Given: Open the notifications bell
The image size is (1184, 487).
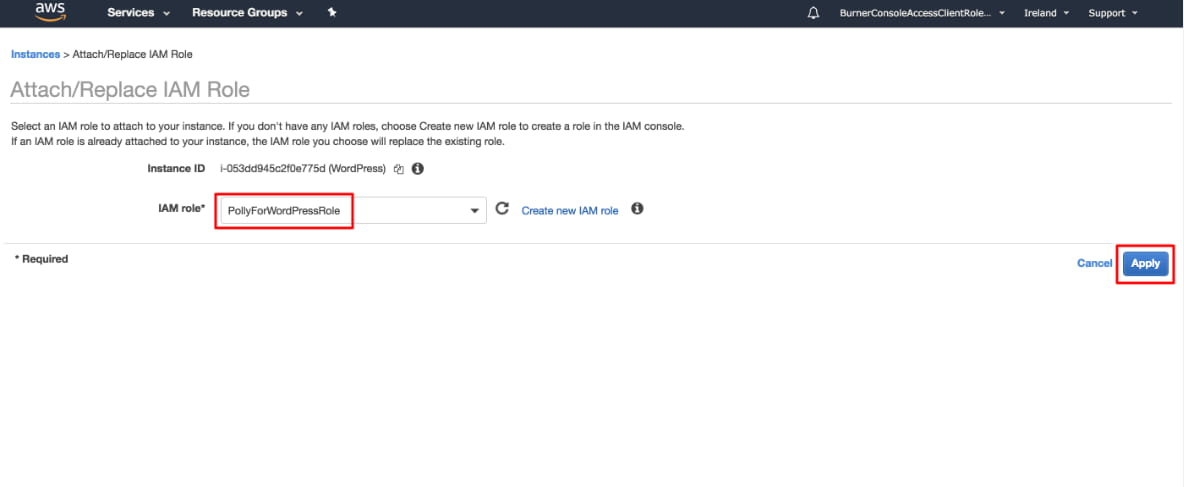Looking at the screenshot, I should [x=813, y=13].
